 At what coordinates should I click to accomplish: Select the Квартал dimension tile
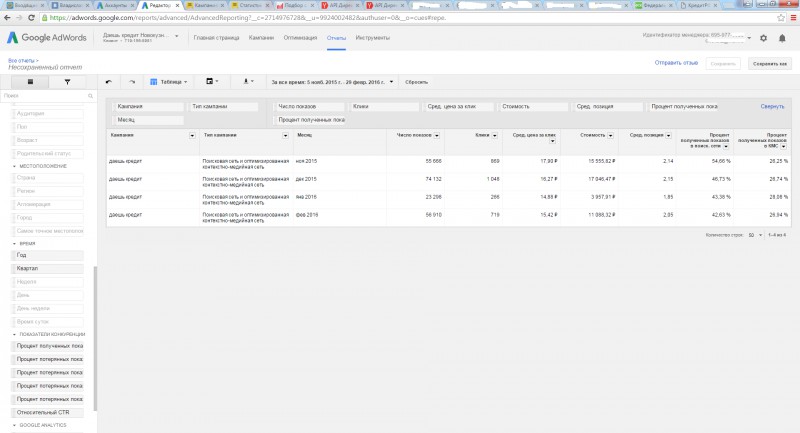click(47, 268)
